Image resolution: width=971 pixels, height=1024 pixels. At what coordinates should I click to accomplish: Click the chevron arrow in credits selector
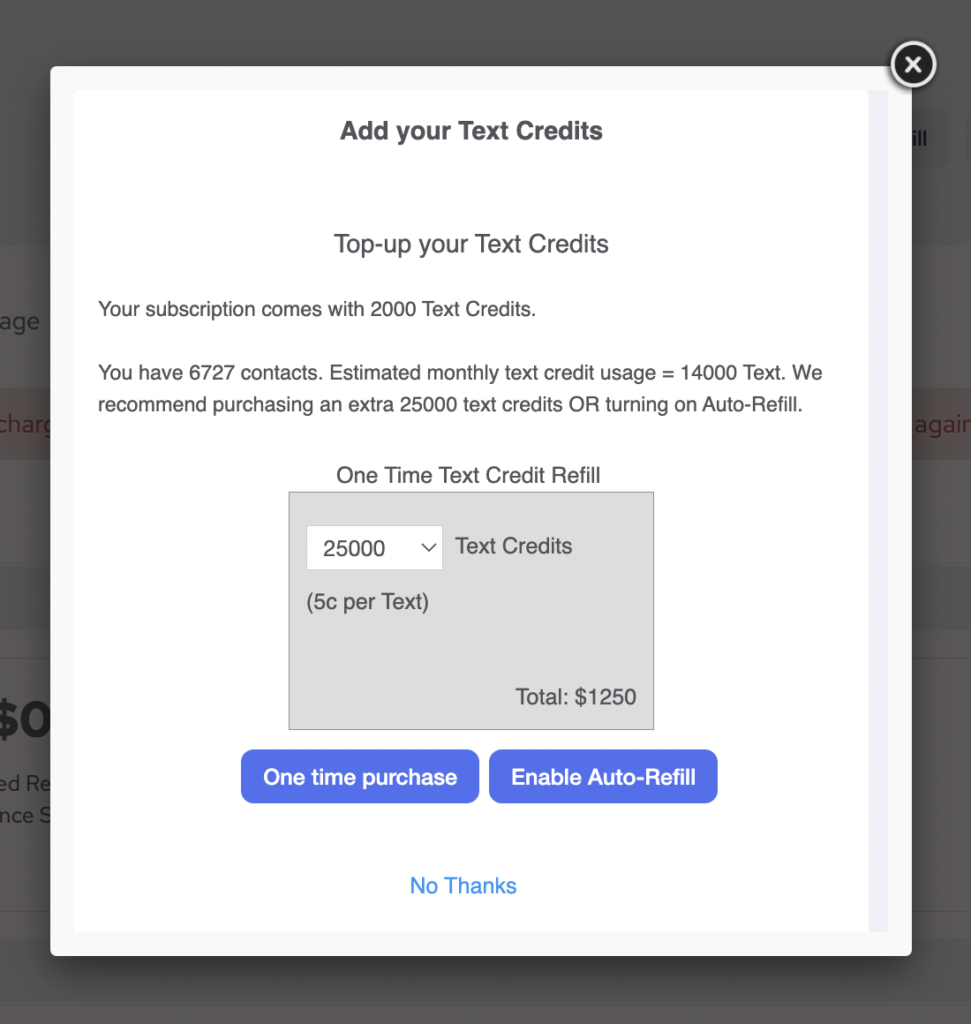pos(428,547)
